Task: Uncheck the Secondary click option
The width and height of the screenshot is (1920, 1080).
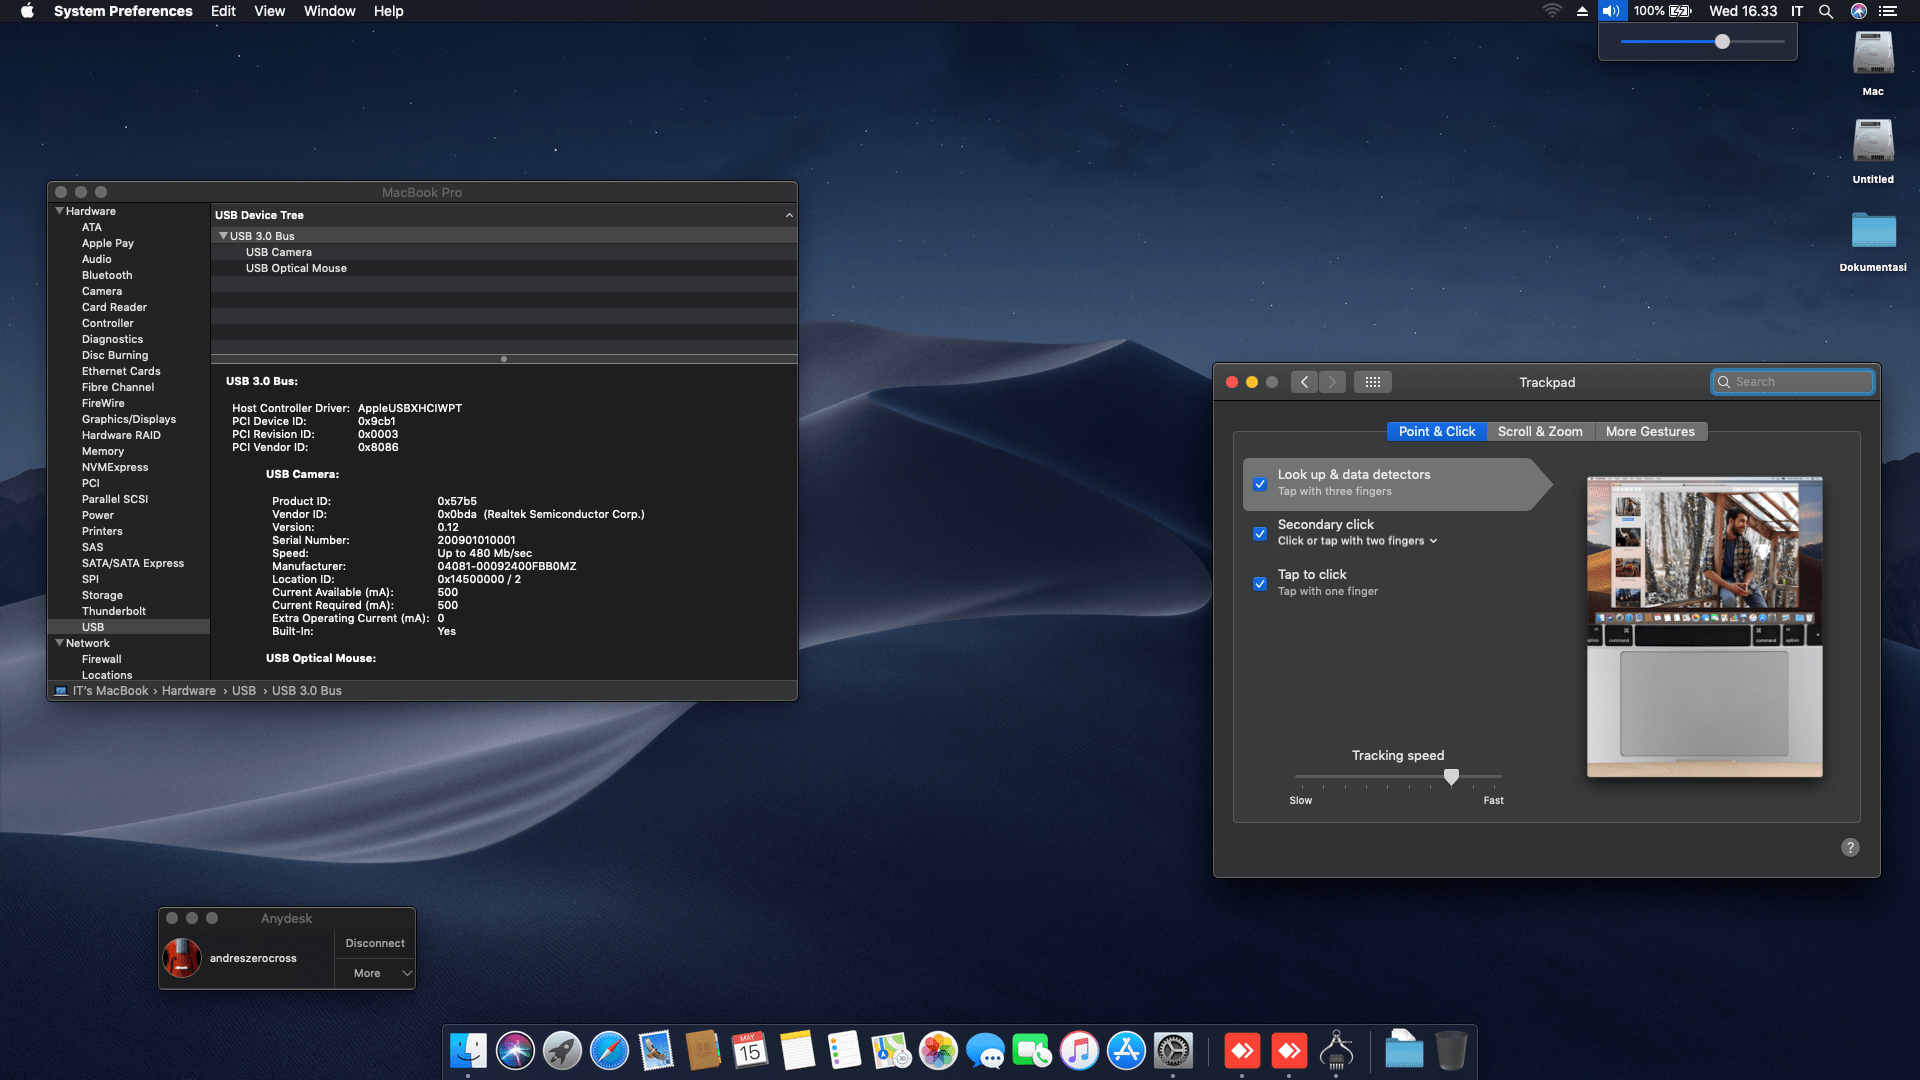Action: tap(1260, 533)
